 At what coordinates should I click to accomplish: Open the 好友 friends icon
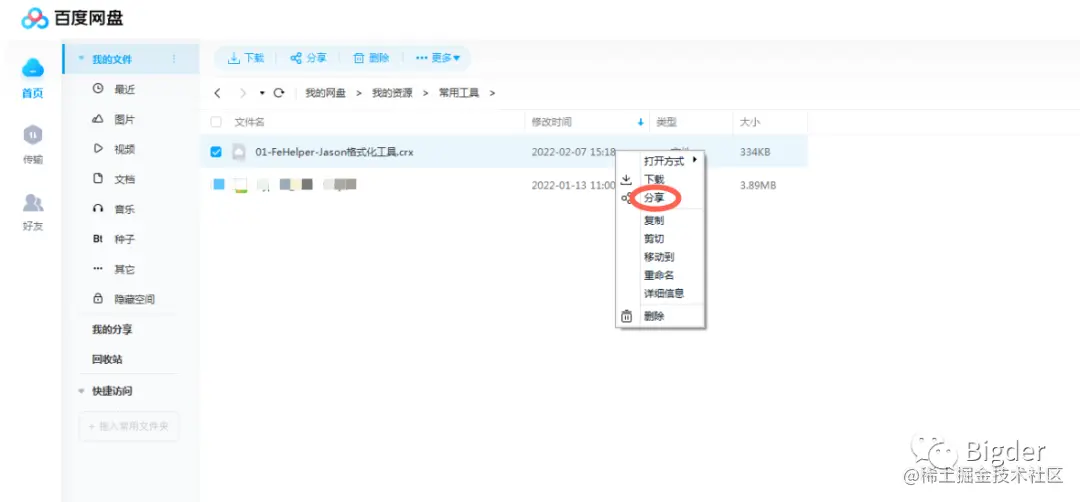click(x=32, y=202)
